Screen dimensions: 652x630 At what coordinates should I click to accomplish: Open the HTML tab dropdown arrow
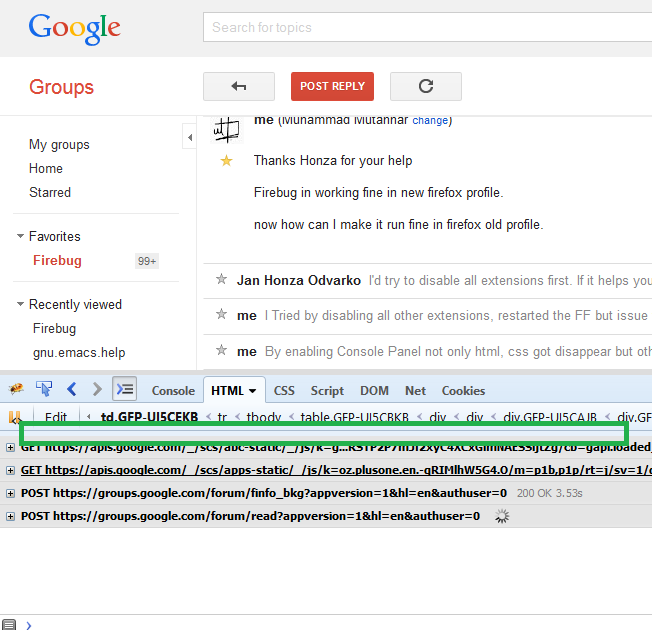tap(252, 391)
